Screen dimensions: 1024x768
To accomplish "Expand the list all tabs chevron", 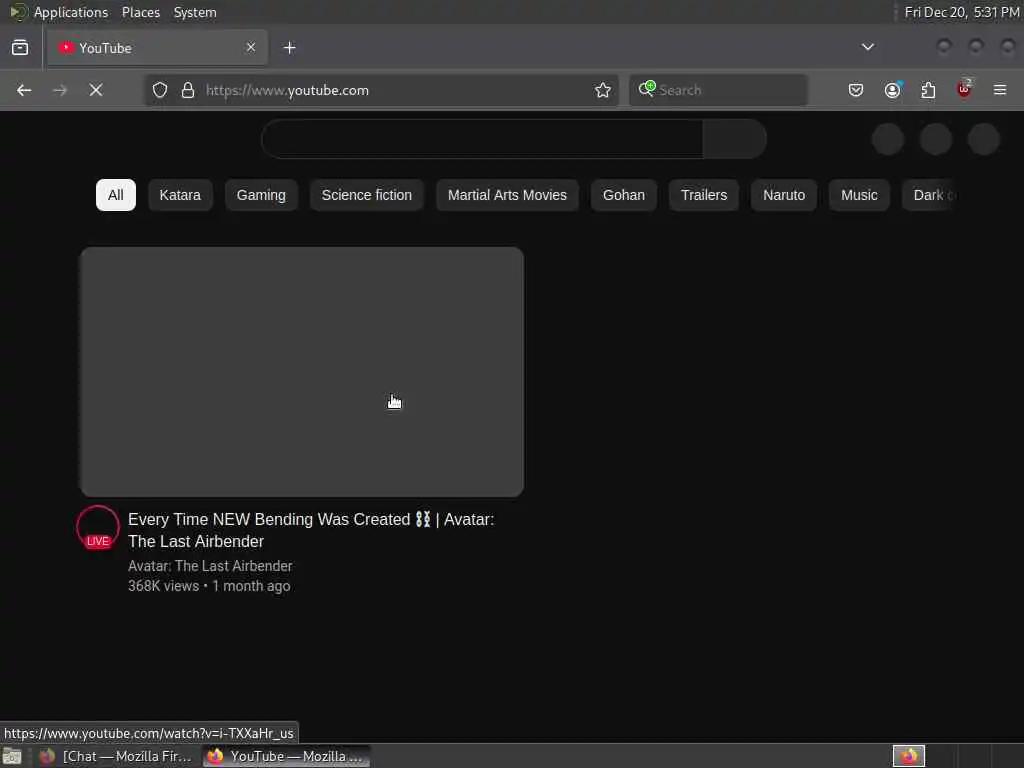I will tap(868, 47).
